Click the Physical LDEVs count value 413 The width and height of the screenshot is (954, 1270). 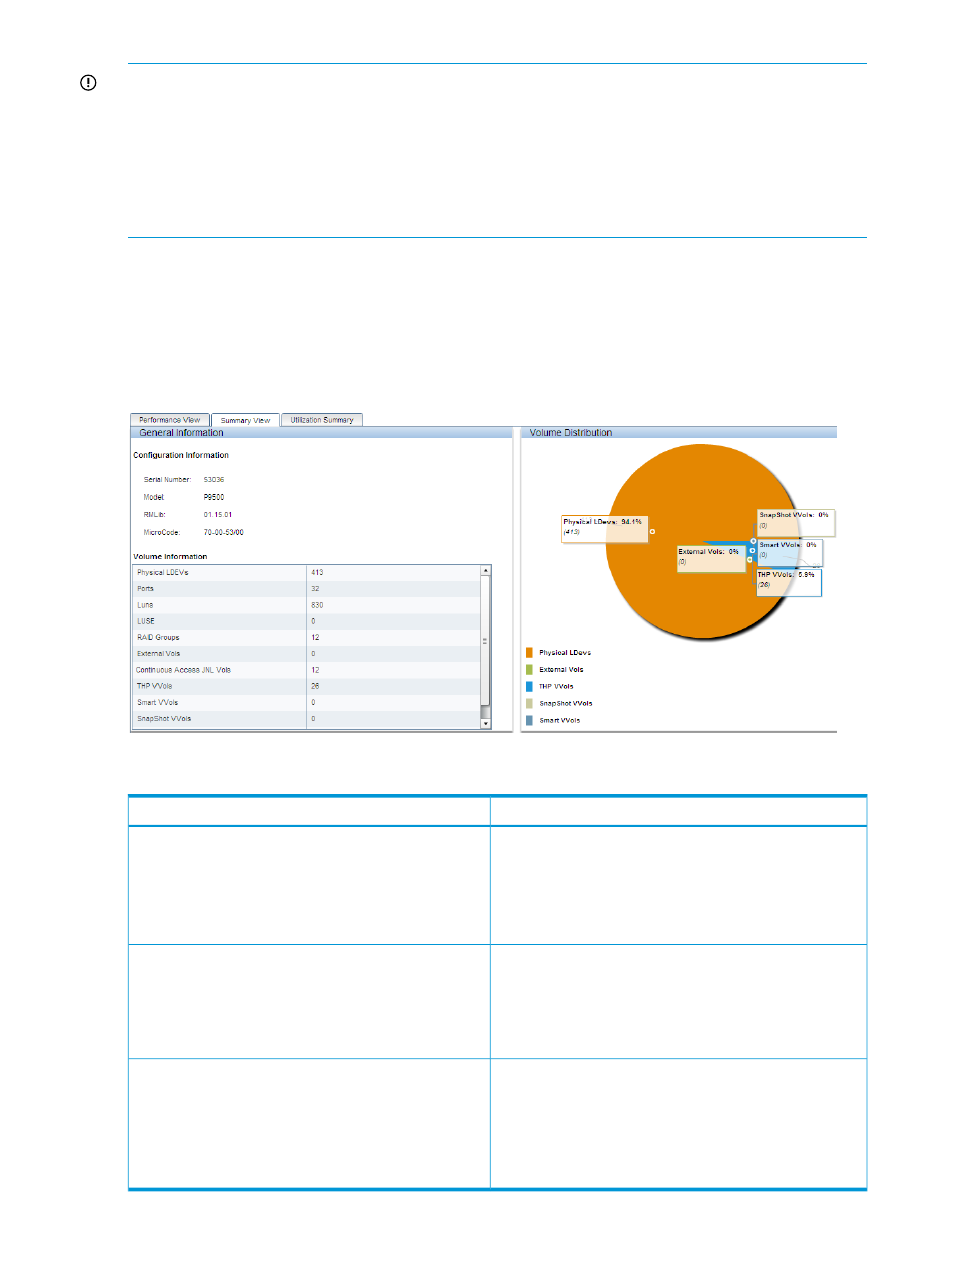317,573
